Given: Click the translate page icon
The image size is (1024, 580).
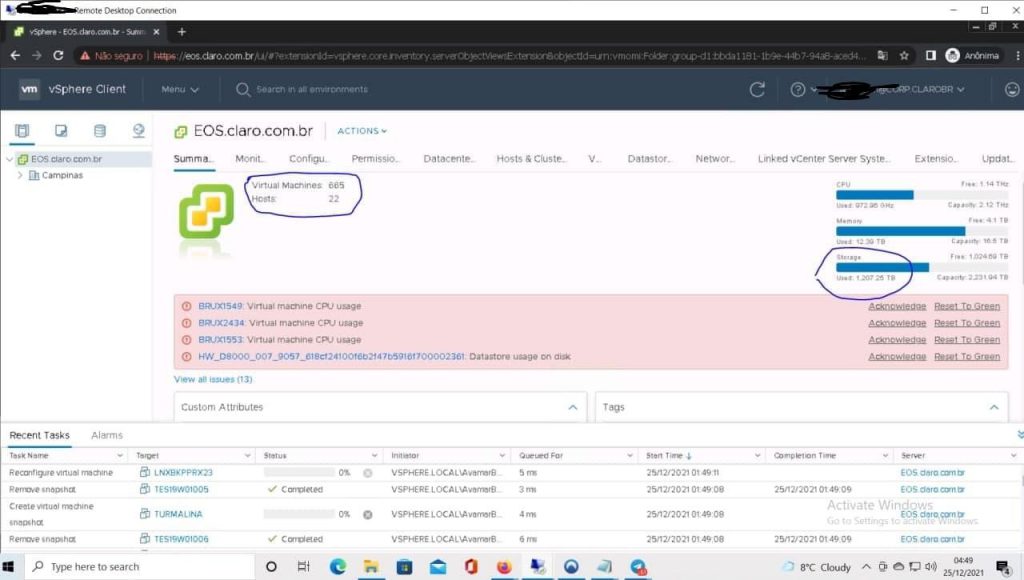Looking at the screenshot, I should [882, 56].
